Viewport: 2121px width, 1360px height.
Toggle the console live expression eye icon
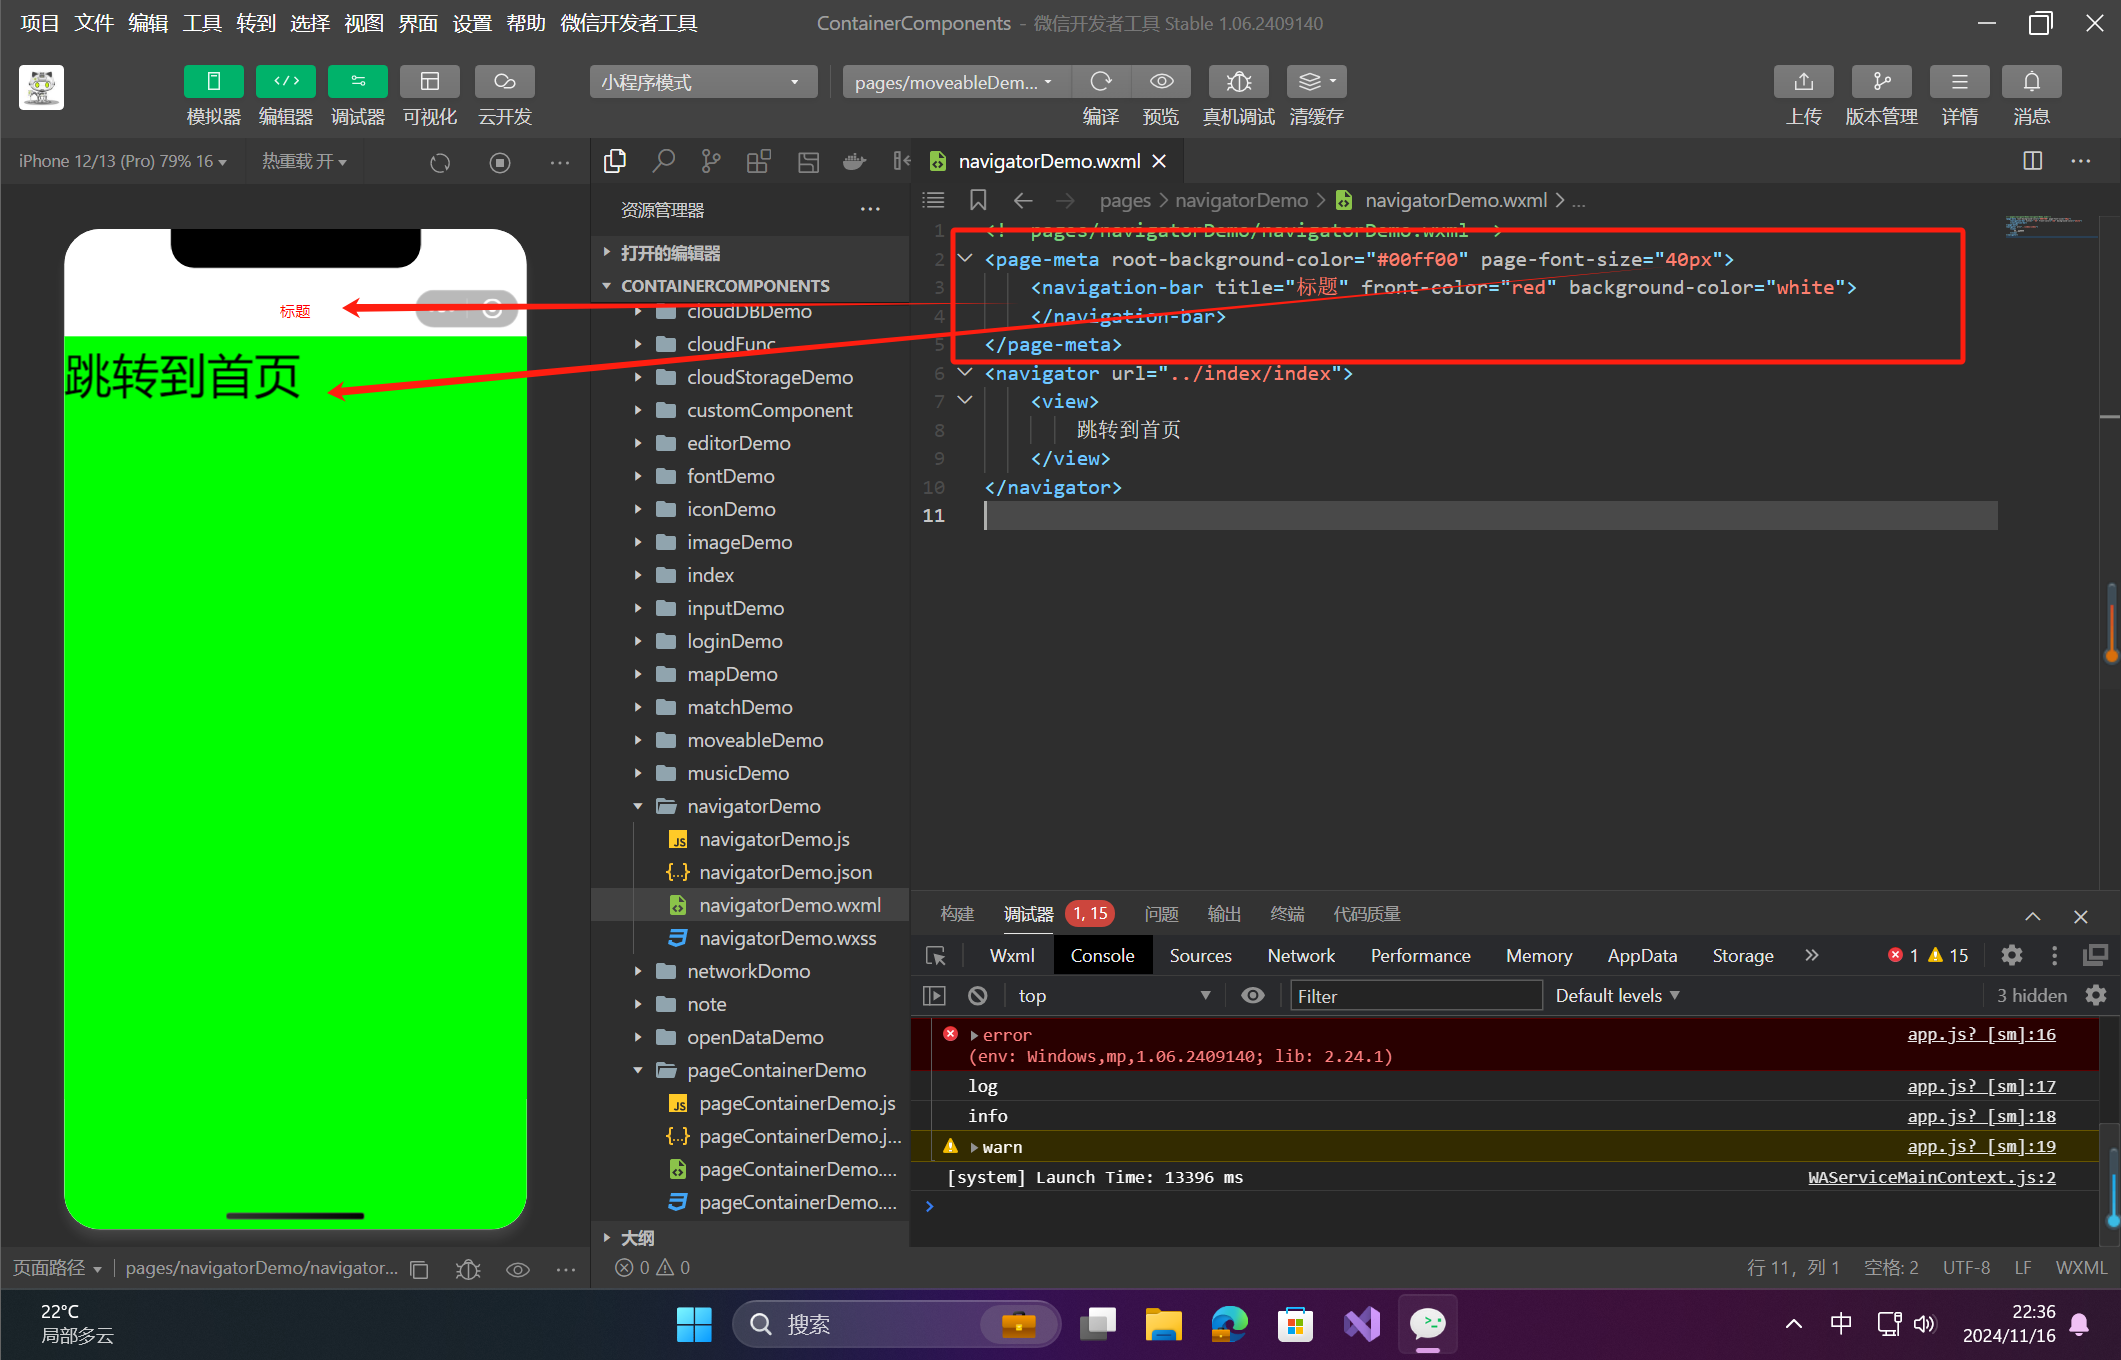(x=1252, y=995)
